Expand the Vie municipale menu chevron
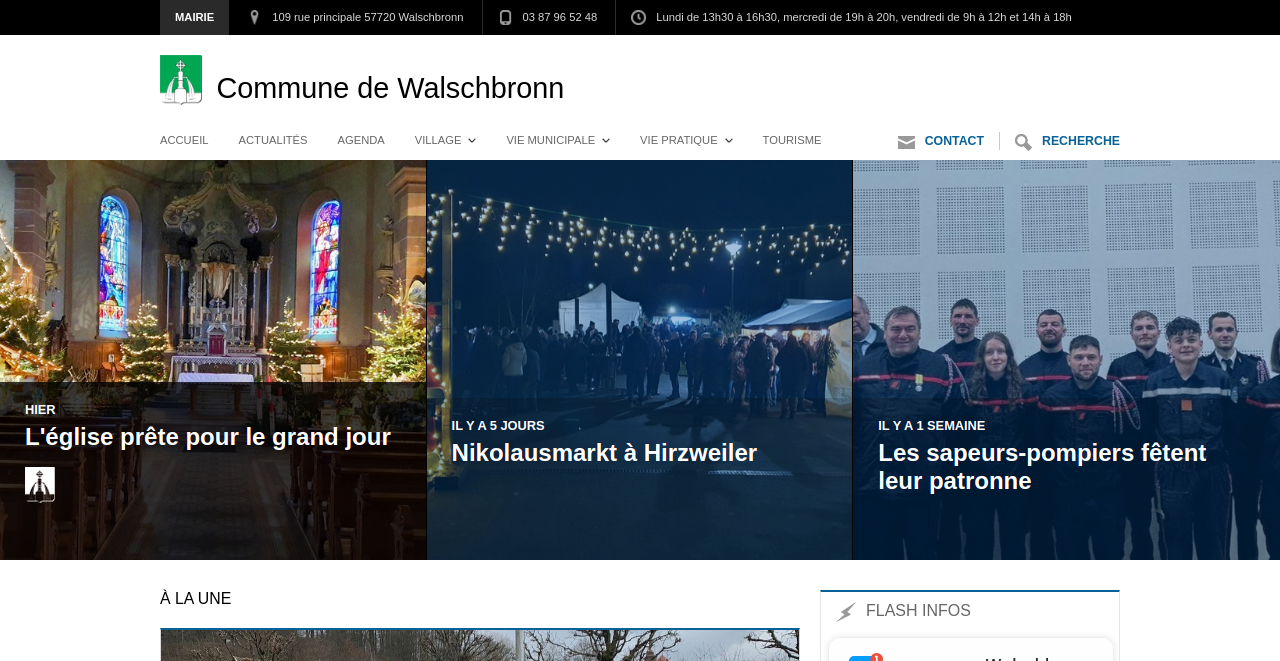This screenshot has height=661, width=1280. [x=606, y=141]
